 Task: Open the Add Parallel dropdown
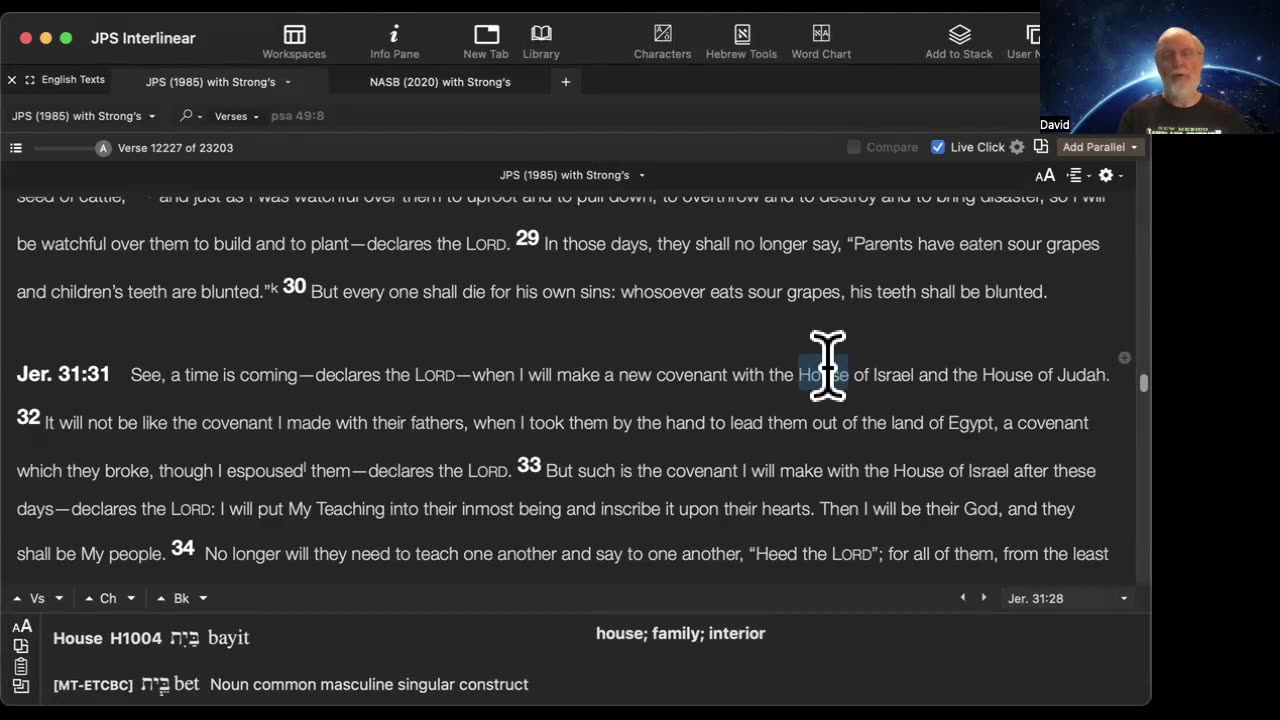(x=1099, y=147)
